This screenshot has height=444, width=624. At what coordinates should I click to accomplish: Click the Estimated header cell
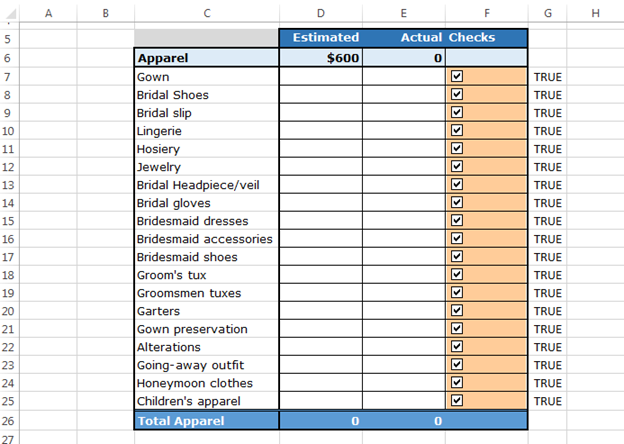point(321,38)
